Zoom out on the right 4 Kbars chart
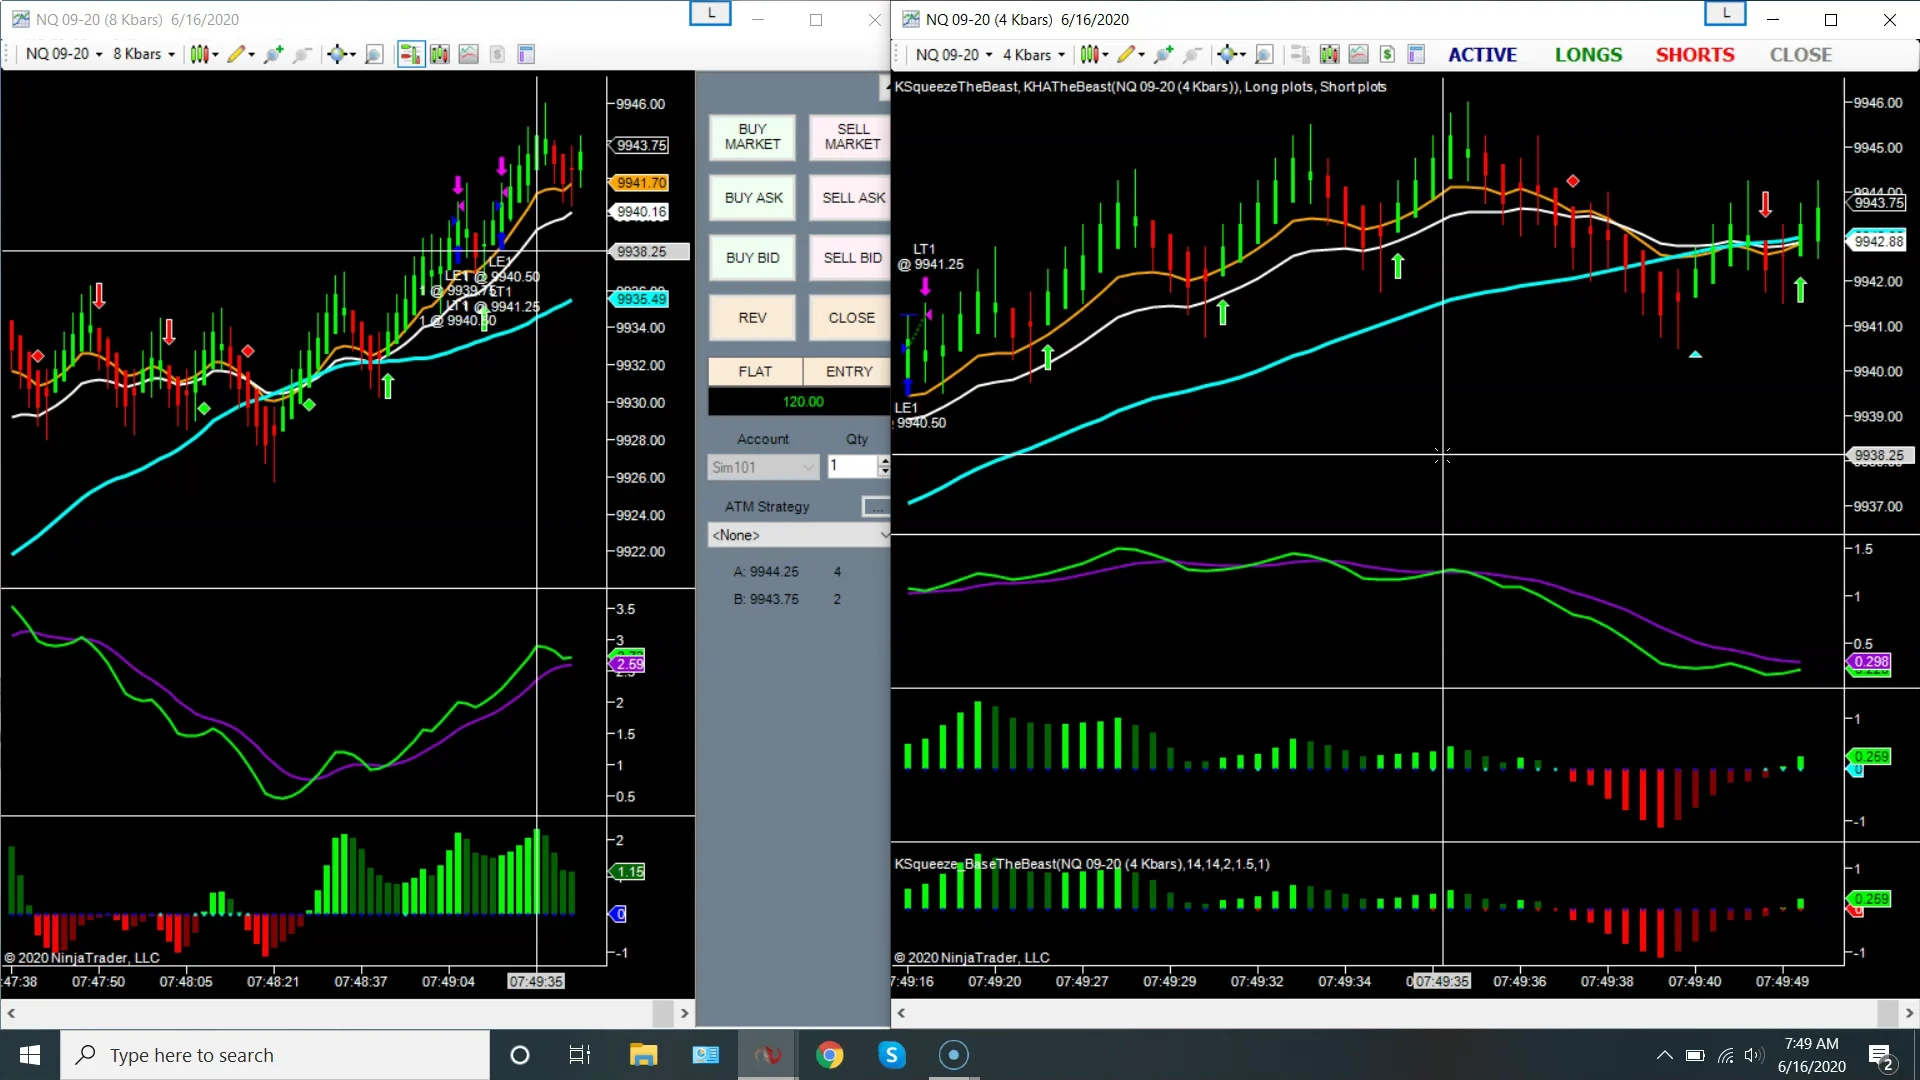The width and height of the screenshot is (1920, 1080). [1192, 54]
